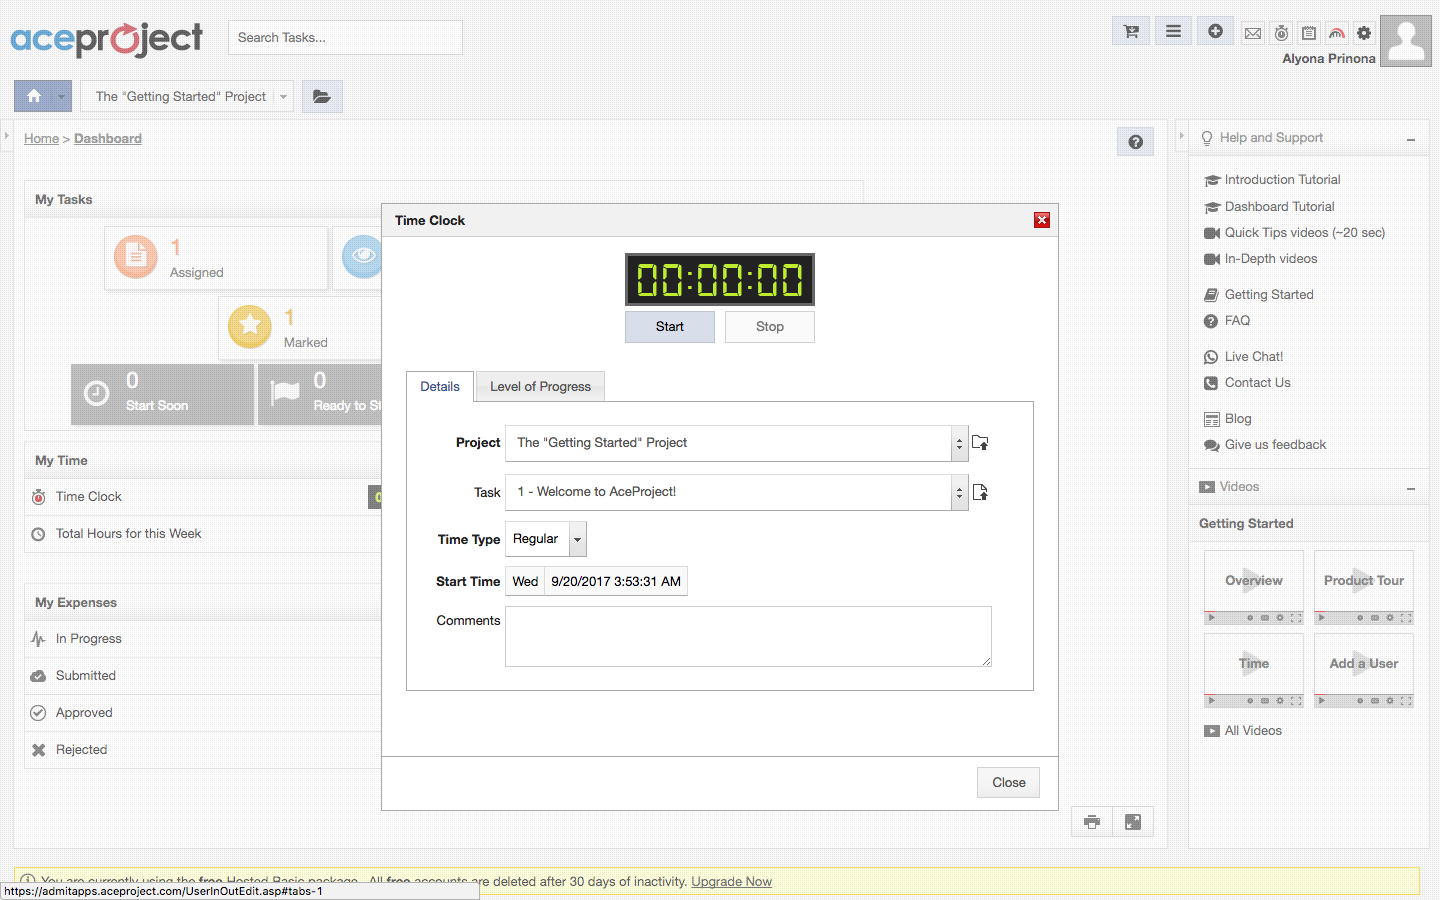Click the Start Soon clock tile

(162, 394)
